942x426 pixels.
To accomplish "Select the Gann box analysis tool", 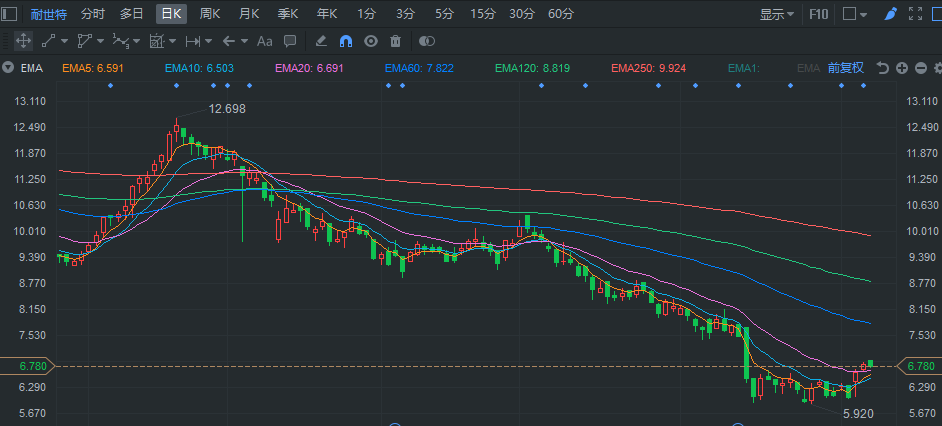I will (x=157, y=41).
